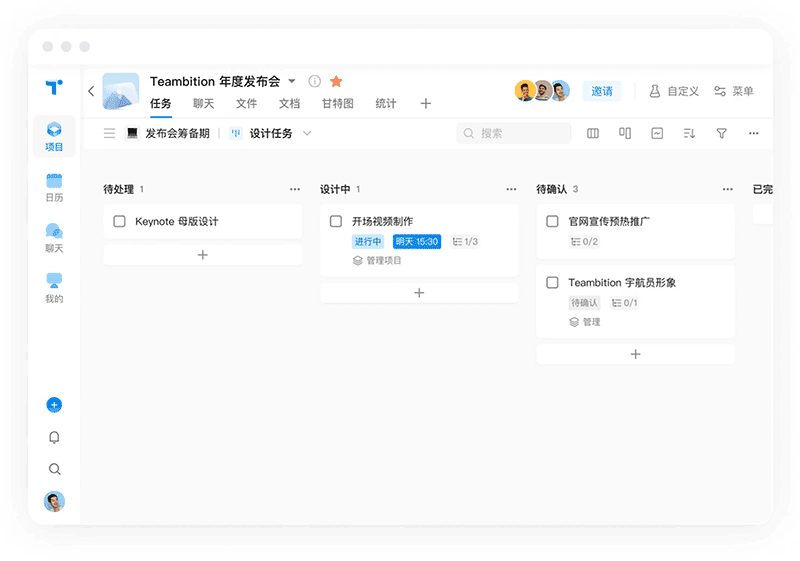Viewport: 800px width, 561px height.
Task: Open toolbar more options ellipsis
Action: click(x=754, y=134)
